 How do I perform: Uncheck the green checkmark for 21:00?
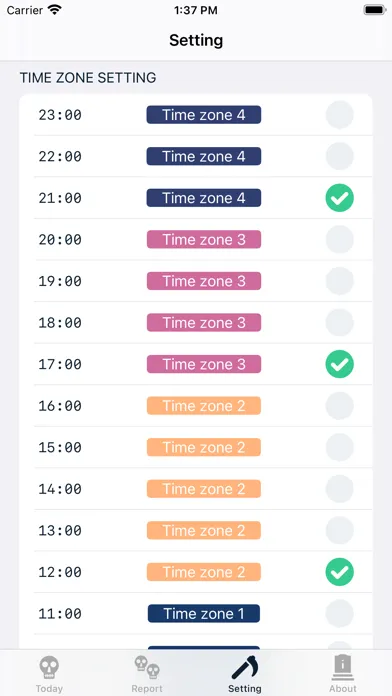pyautogui.click(x=340, y=198)
